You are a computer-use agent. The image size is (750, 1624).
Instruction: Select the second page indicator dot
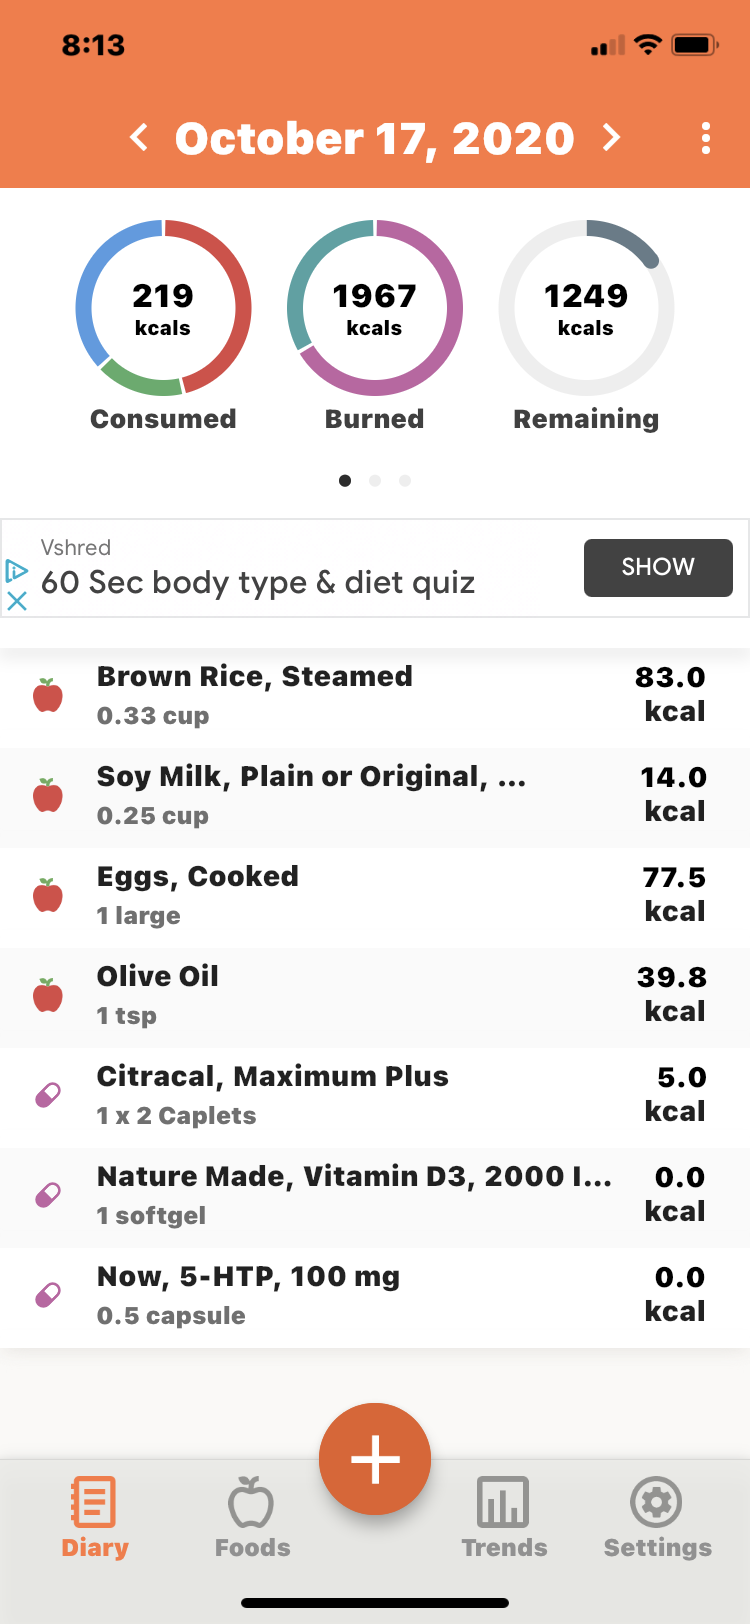(375, 481)
